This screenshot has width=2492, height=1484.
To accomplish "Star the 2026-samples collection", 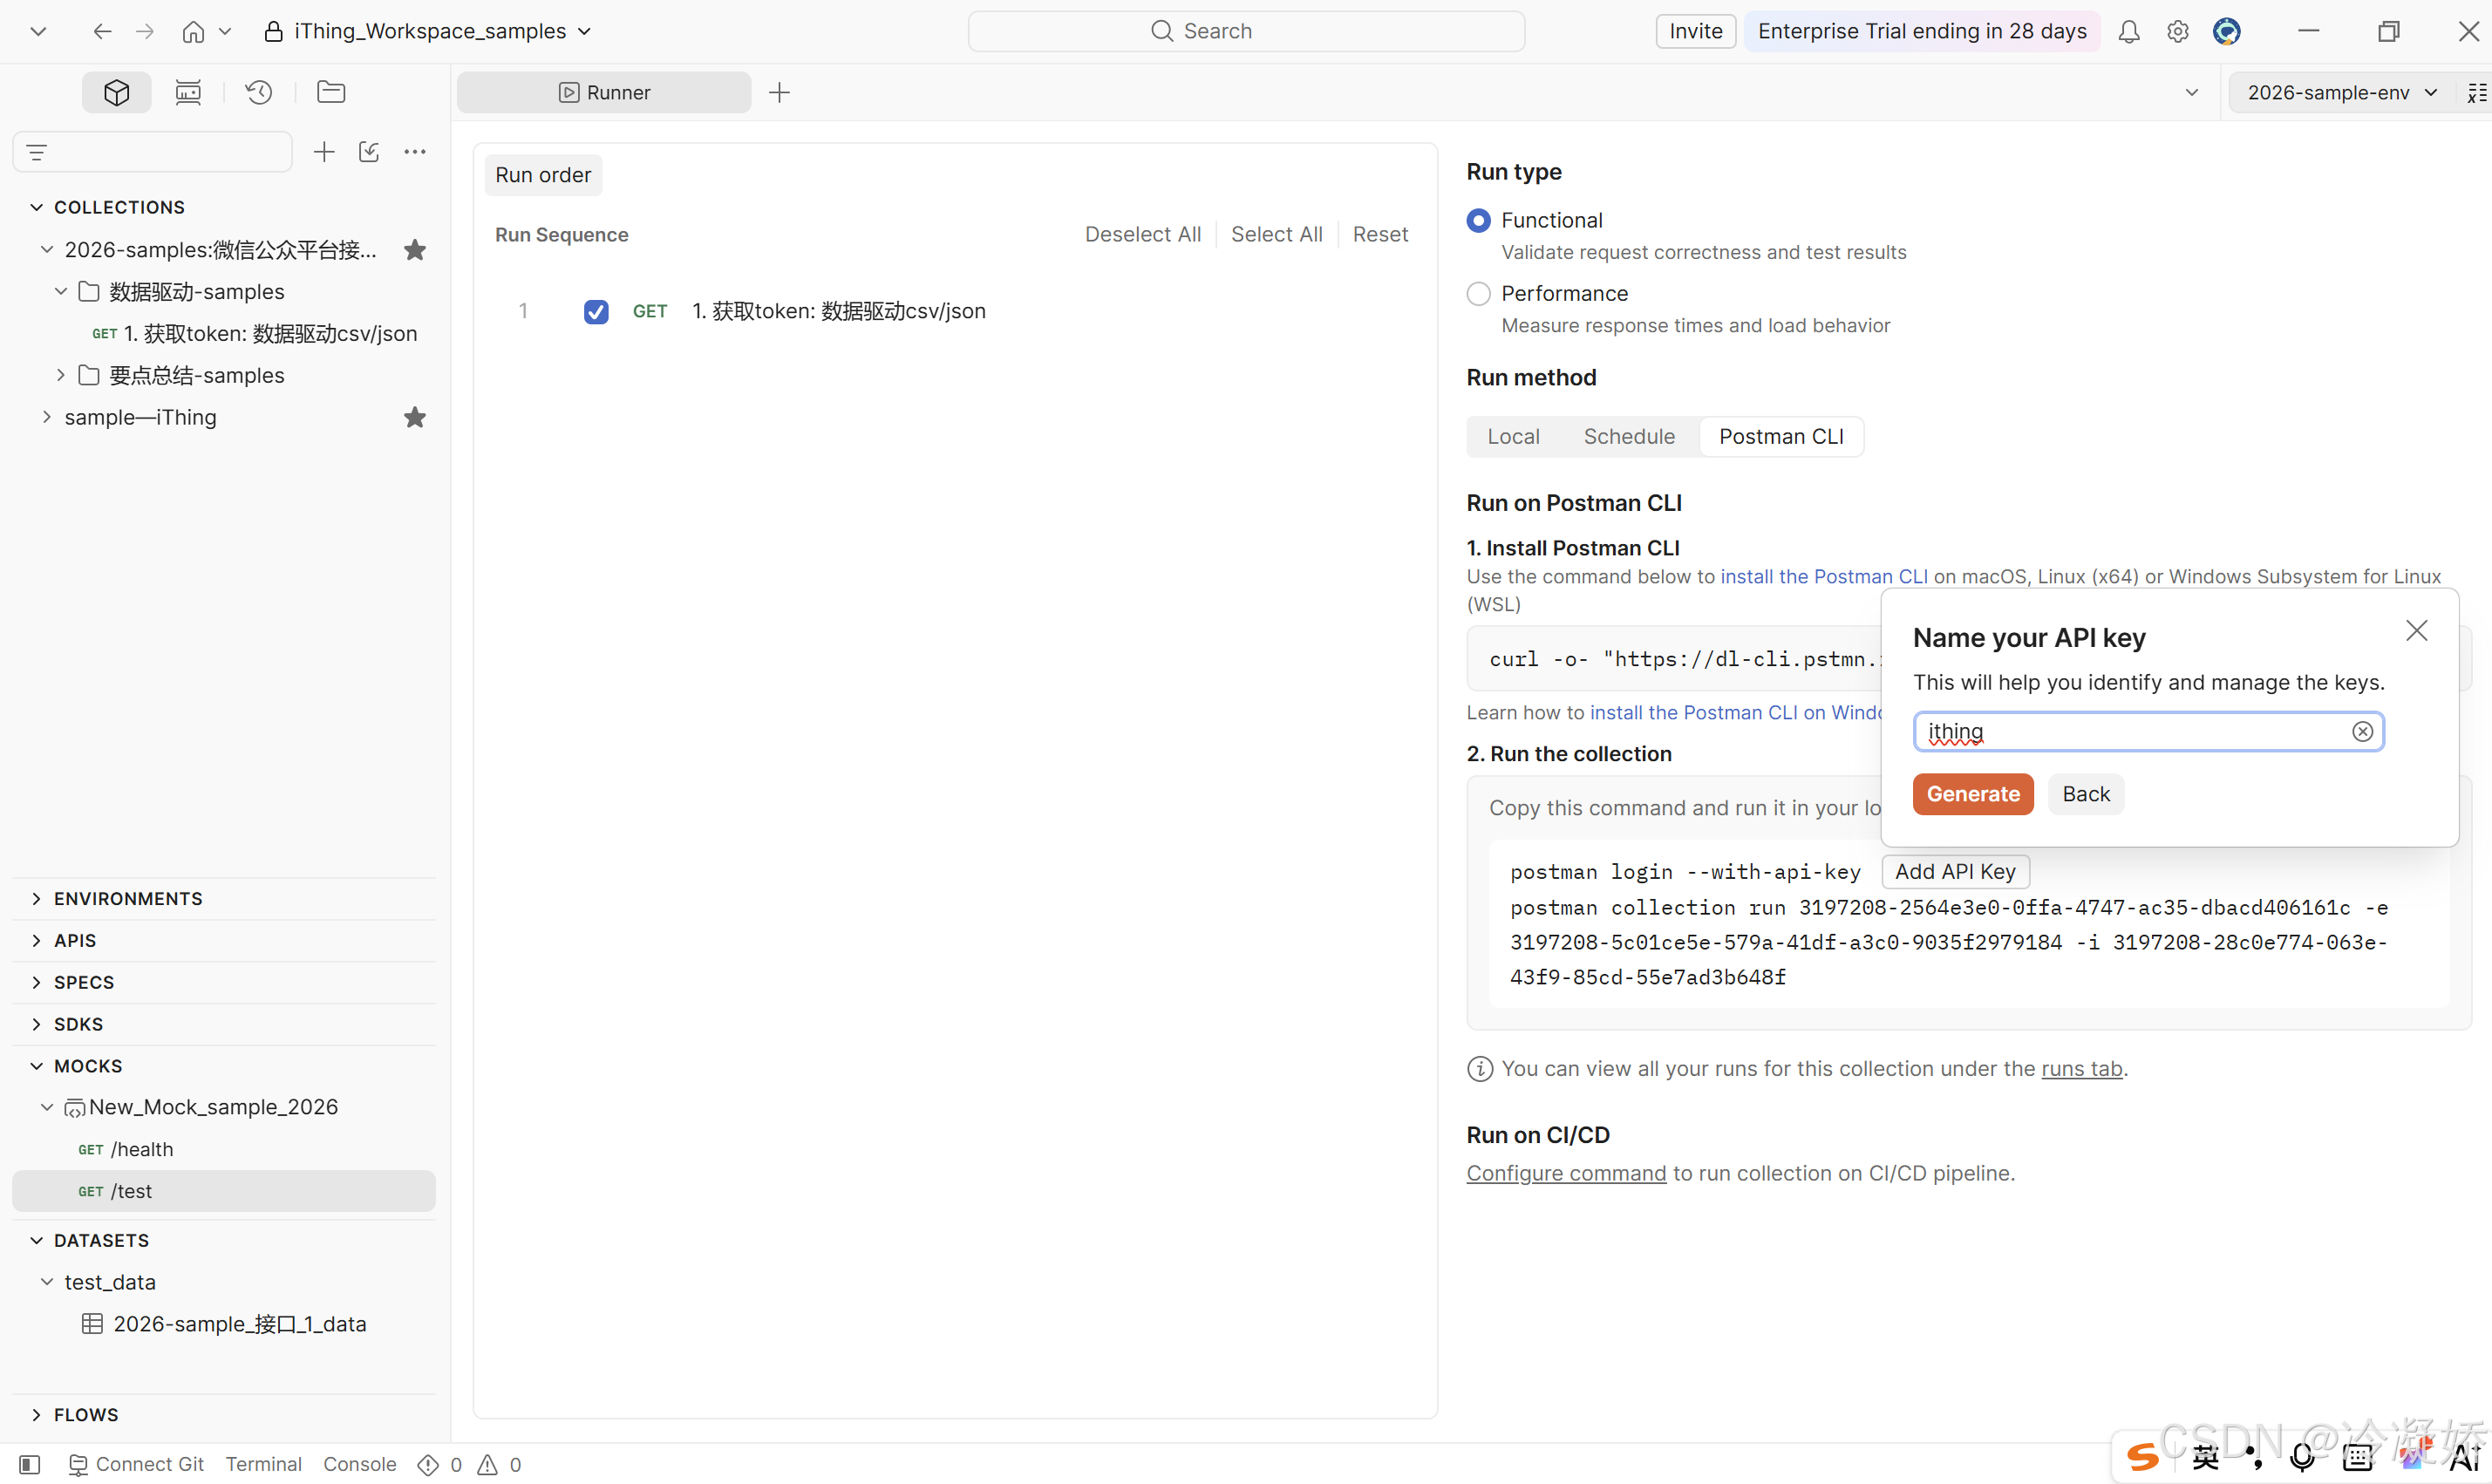I will (x=415, y=250).
